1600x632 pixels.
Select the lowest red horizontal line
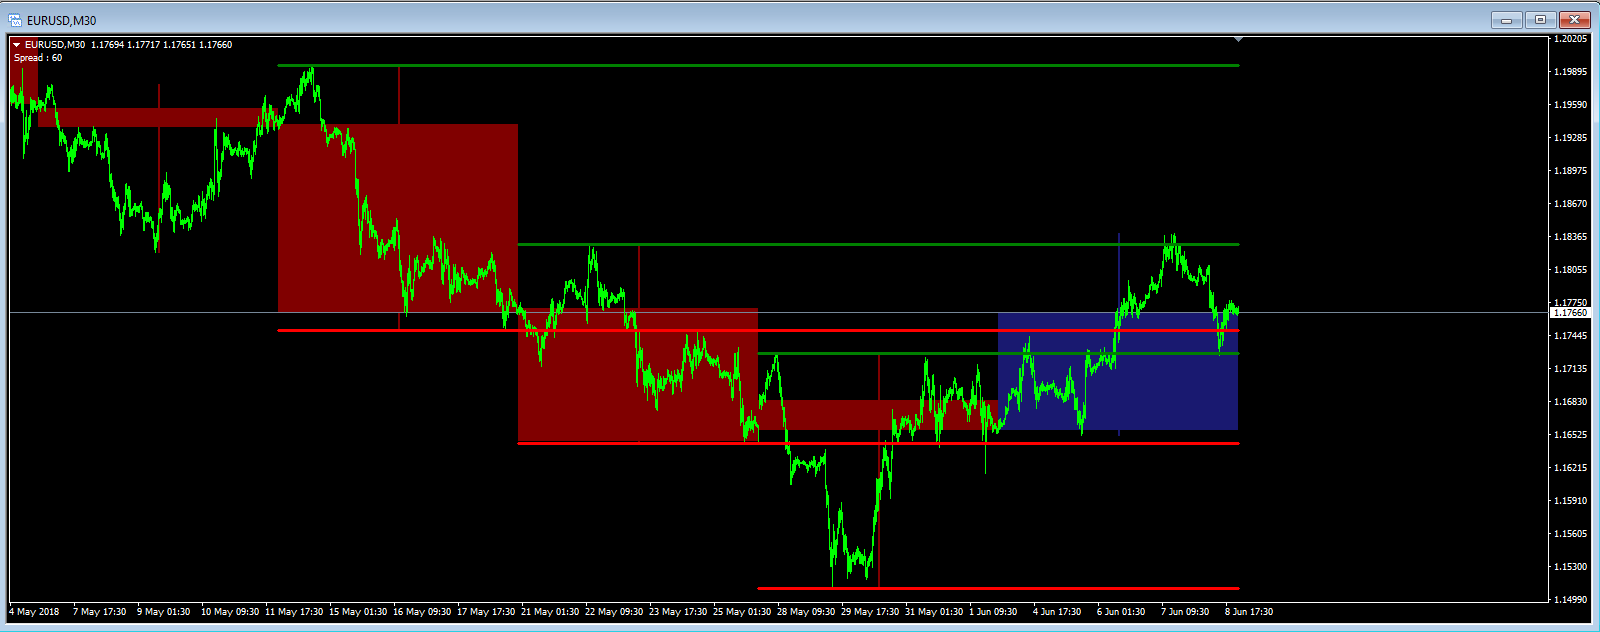[x=998, y=589]
